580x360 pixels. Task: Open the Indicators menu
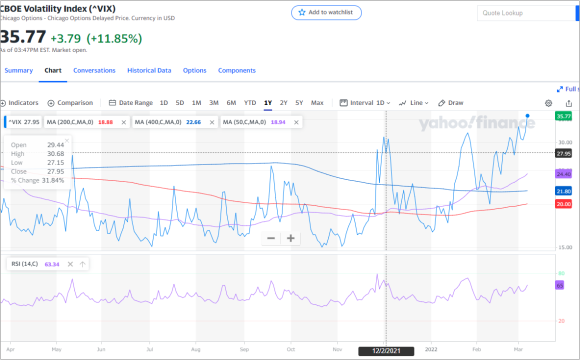[19, 103]
